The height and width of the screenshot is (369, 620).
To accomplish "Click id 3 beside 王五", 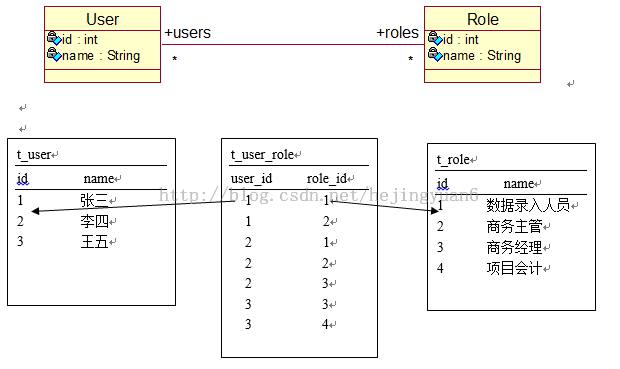I will (20, 241).
